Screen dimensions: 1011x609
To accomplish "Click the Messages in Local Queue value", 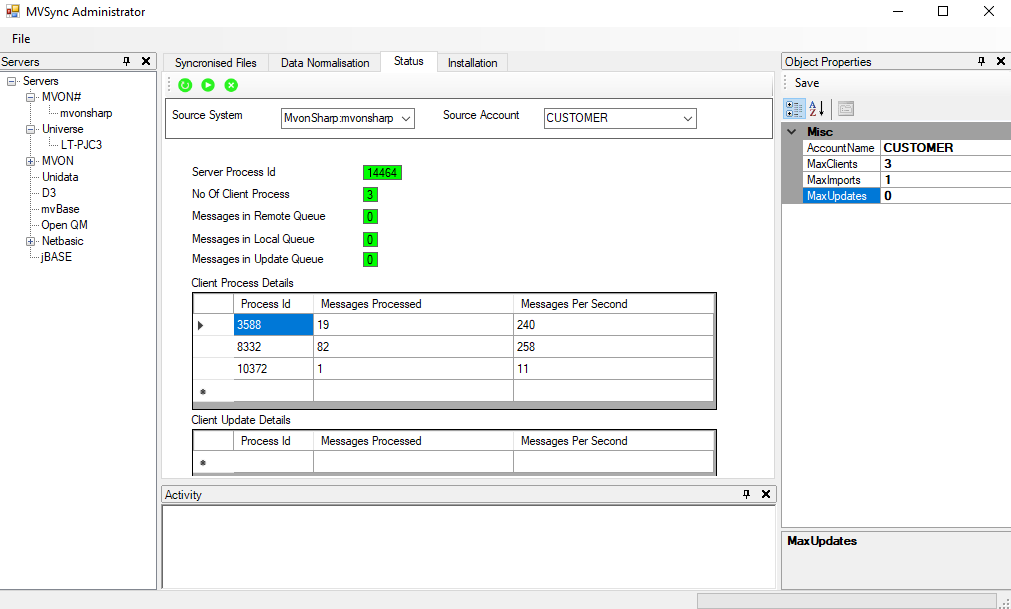I will coord(370,240).
